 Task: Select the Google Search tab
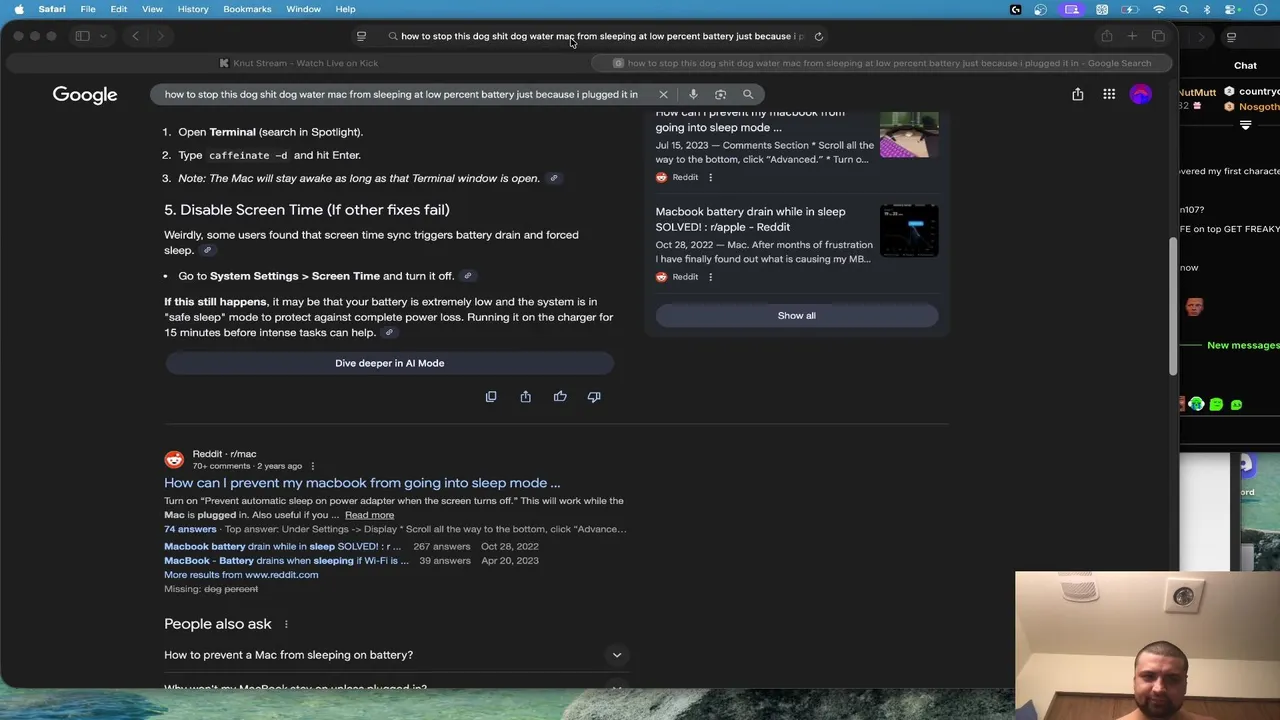coord(882,63)
